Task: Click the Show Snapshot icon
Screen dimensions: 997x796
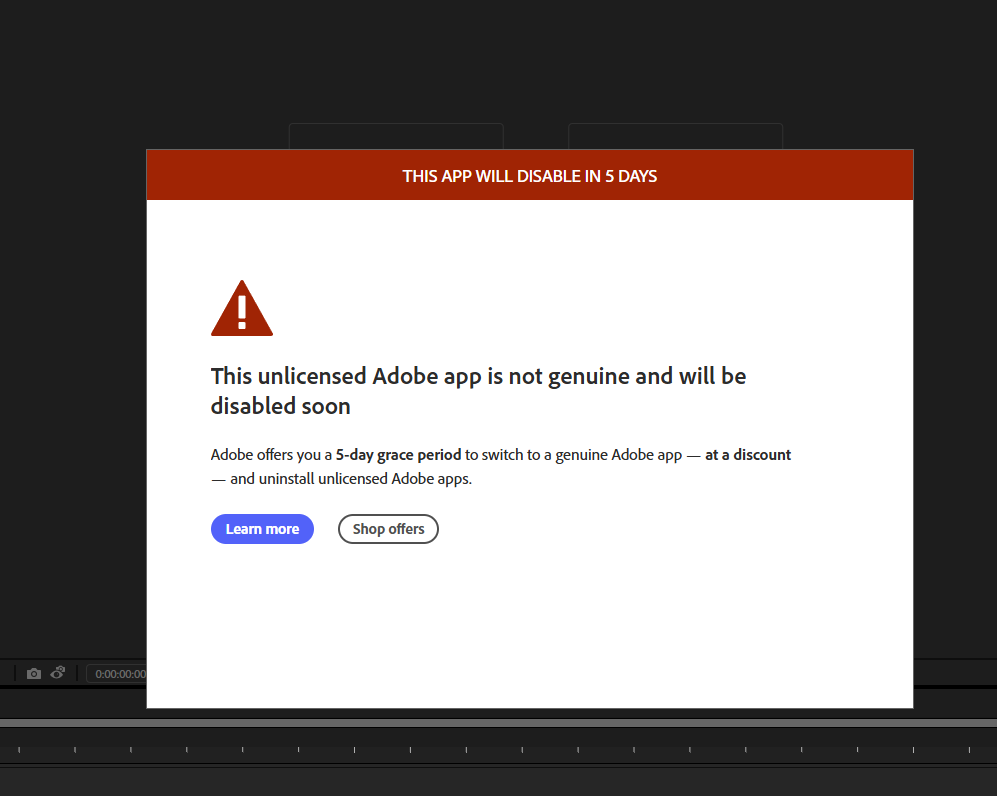Action: tap(58, 673)
